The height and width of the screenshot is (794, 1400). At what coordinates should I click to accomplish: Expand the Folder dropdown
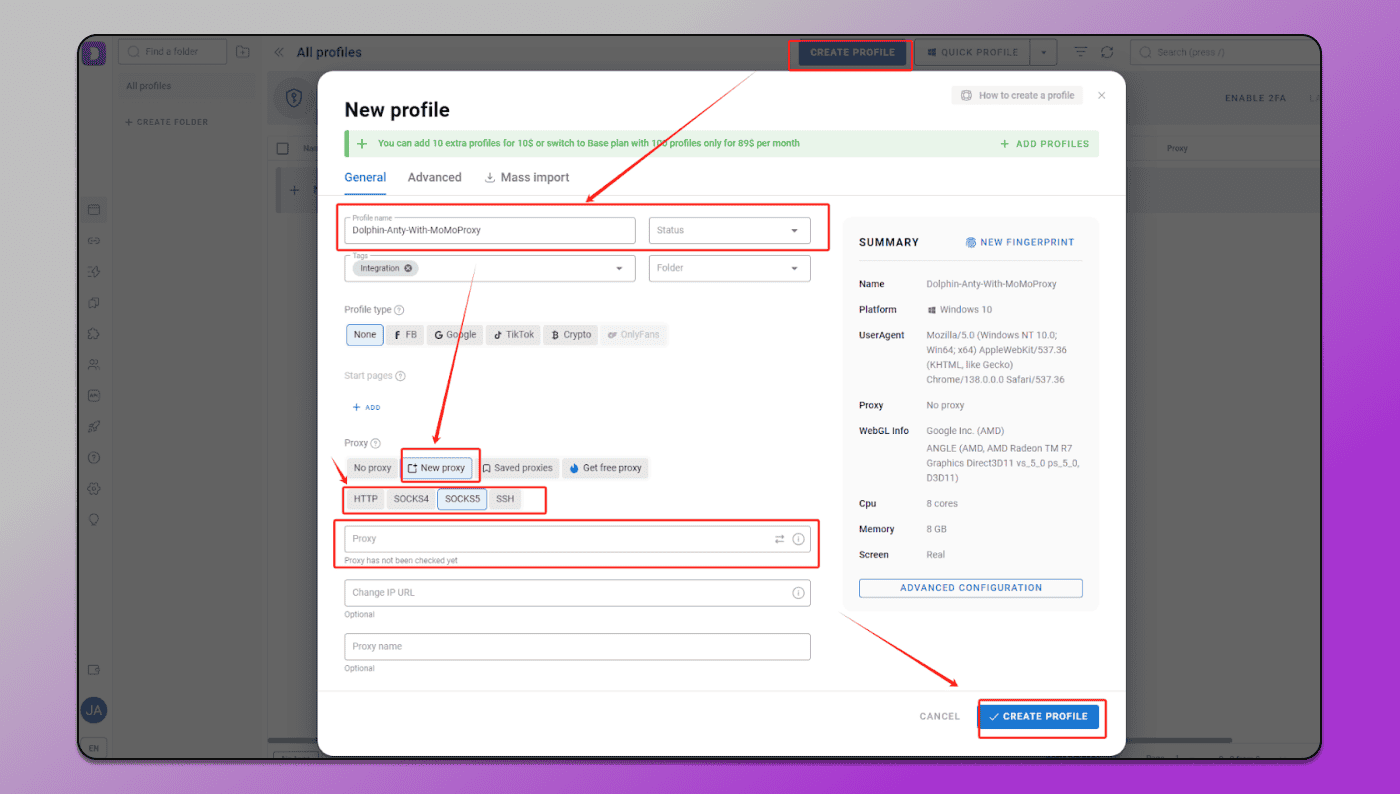(729, 268)
